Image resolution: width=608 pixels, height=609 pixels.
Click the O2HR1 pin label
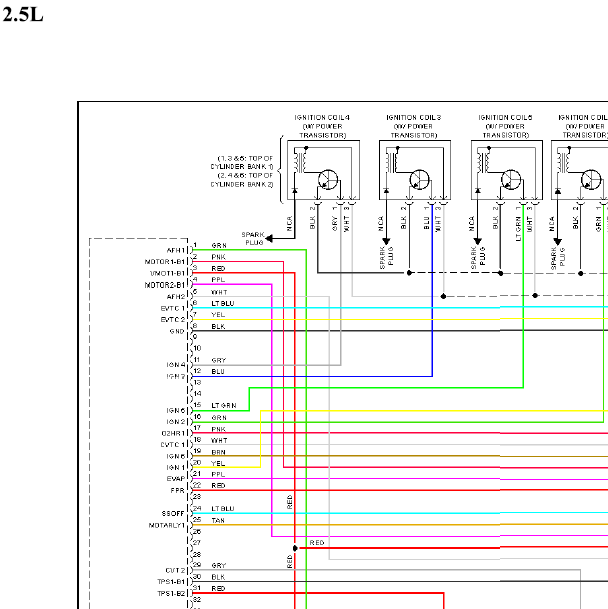coord(173,433)
